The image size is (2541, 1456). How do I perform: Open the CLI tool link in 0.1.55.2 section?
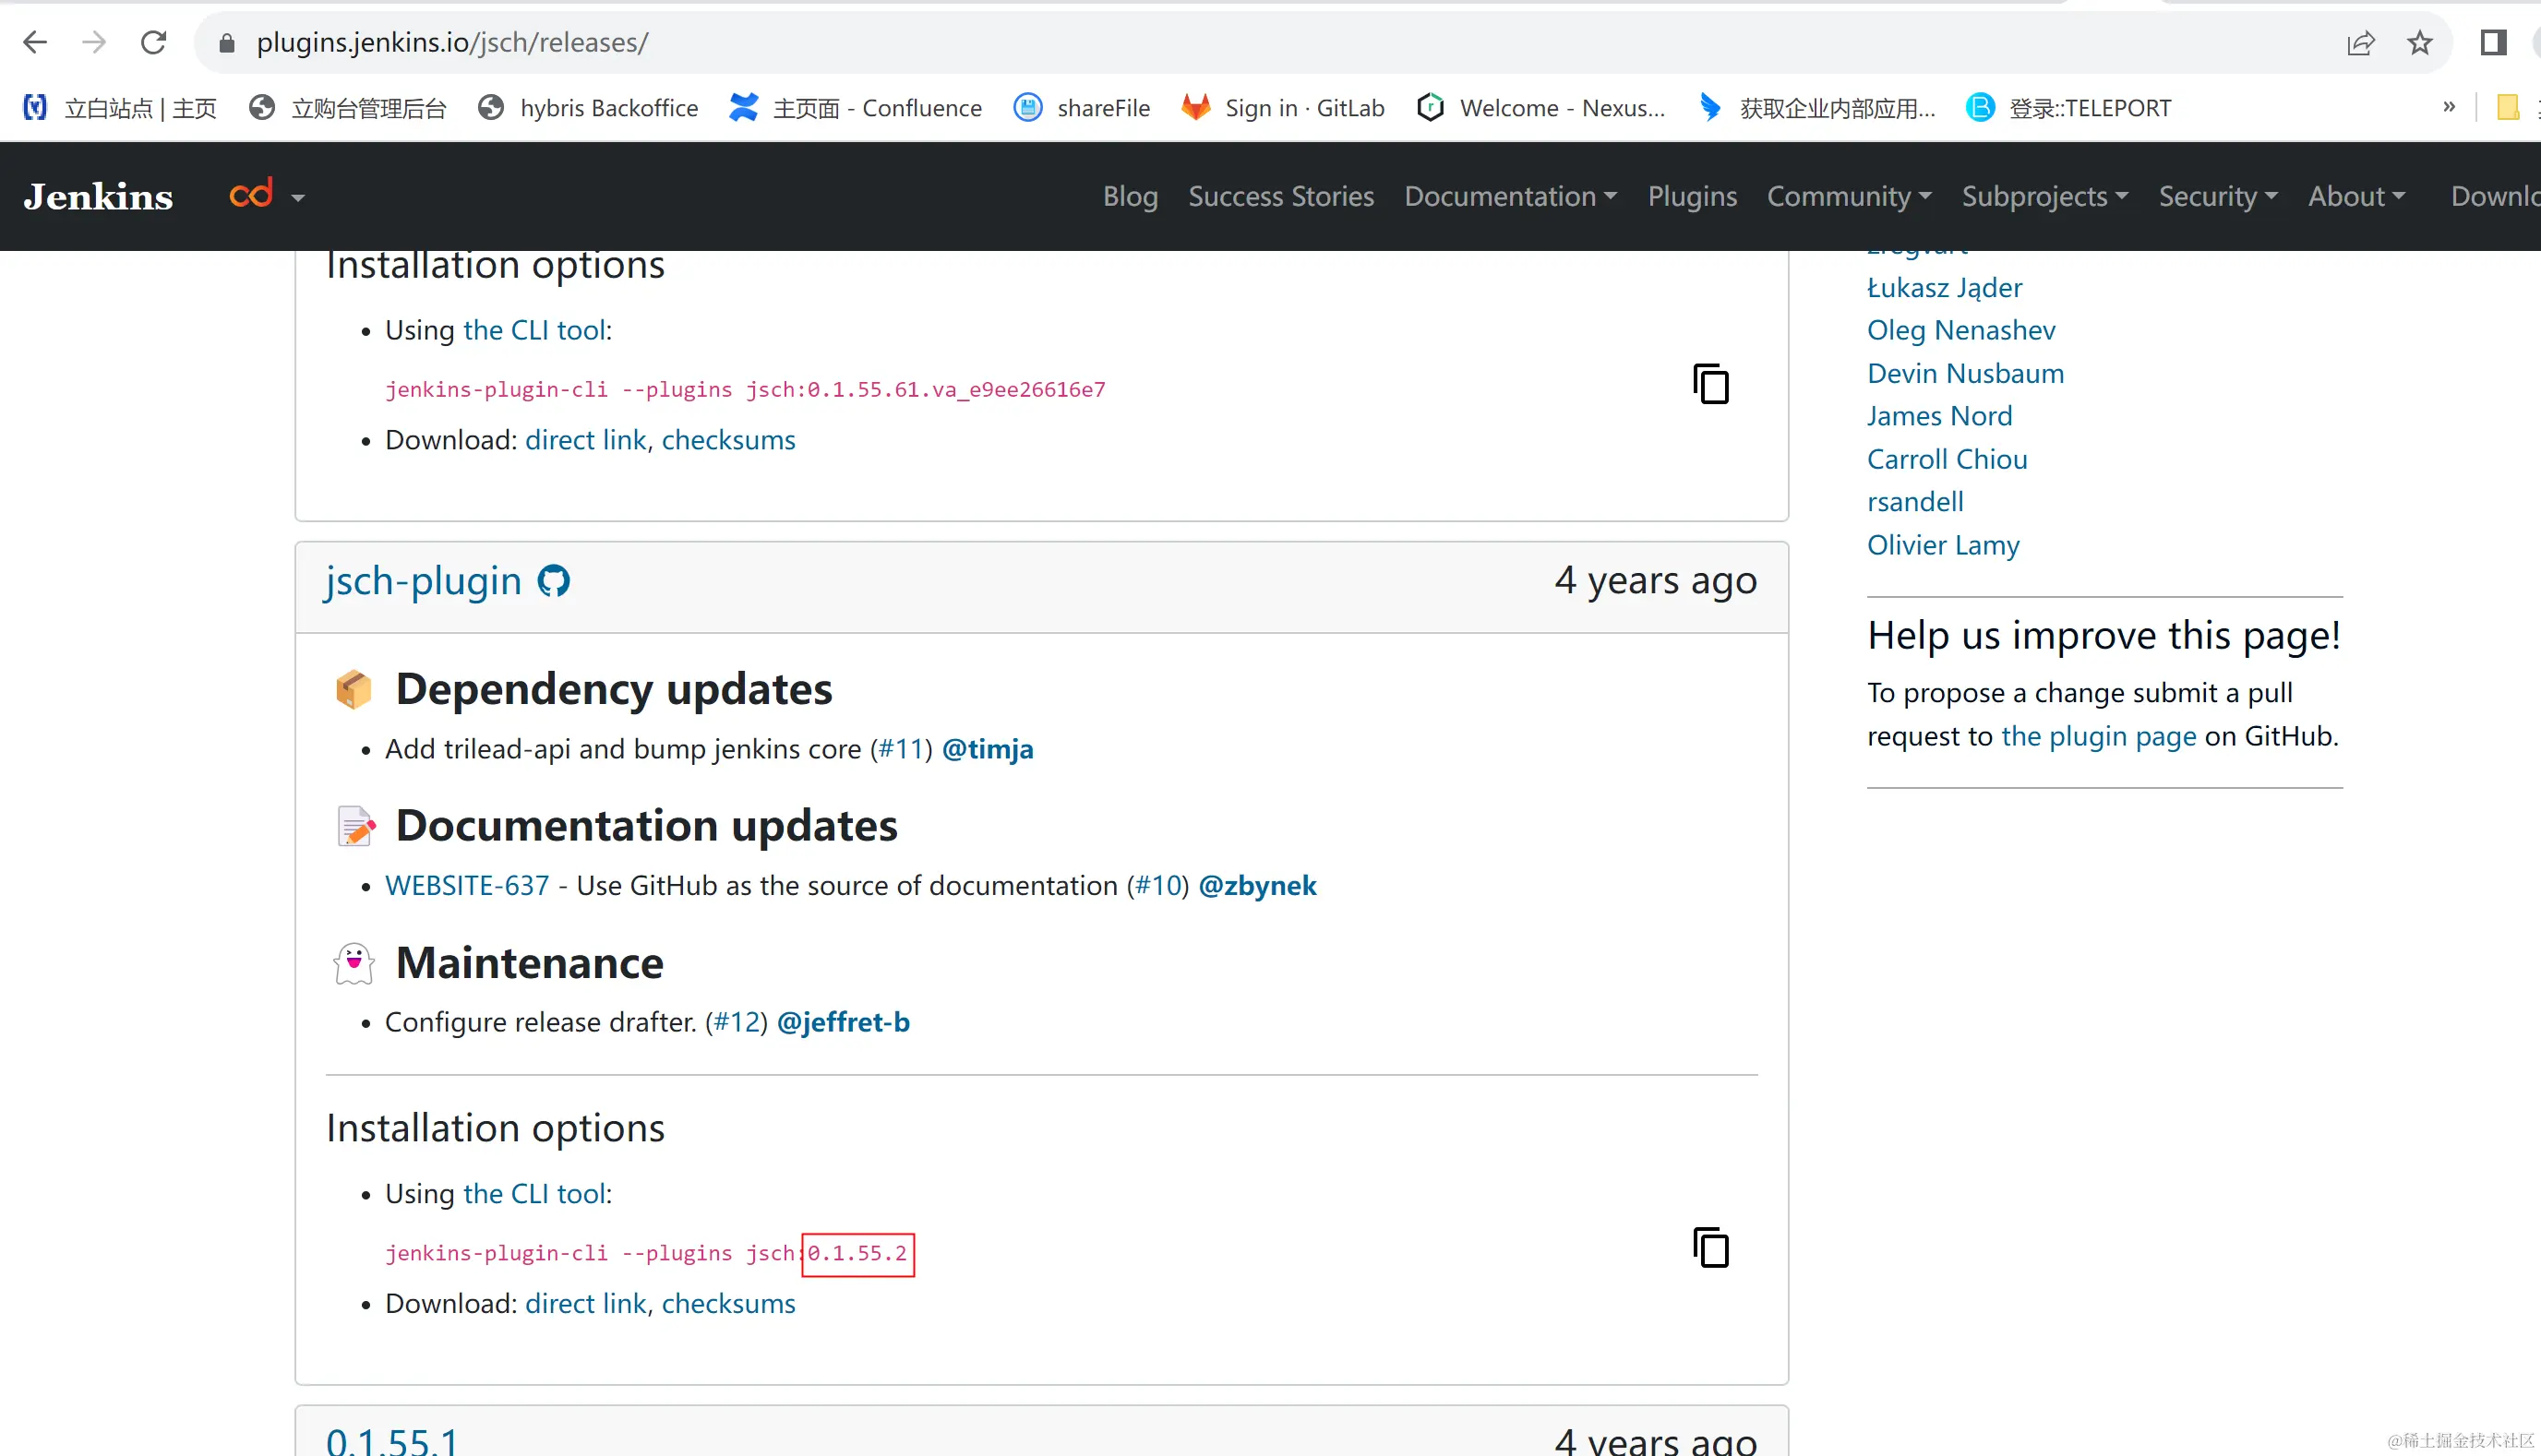[534, 1194]
